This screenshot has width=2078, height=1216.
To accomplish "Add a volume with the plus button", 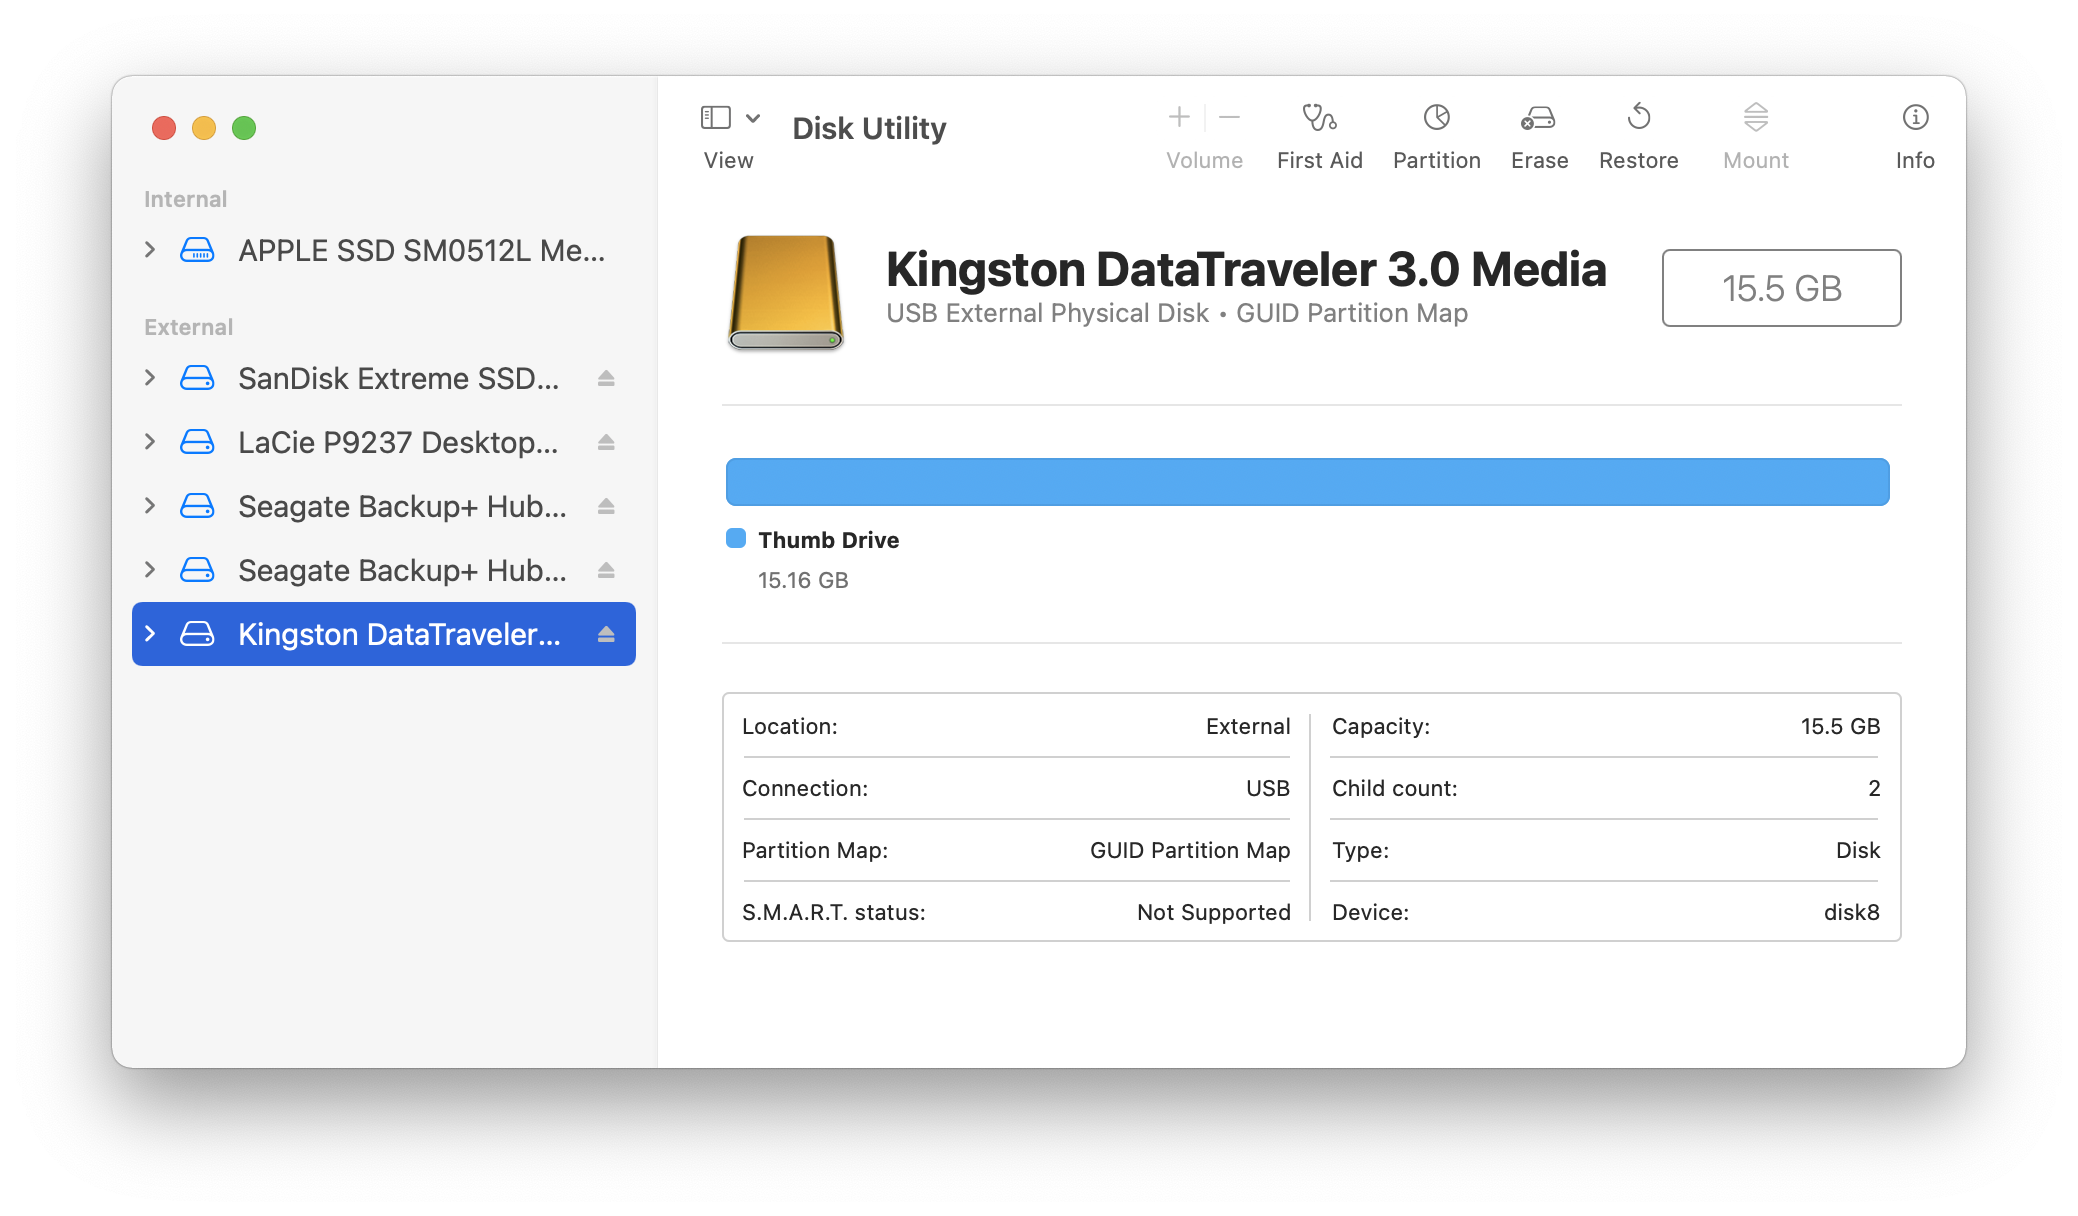I will [x=1179, y=117].
